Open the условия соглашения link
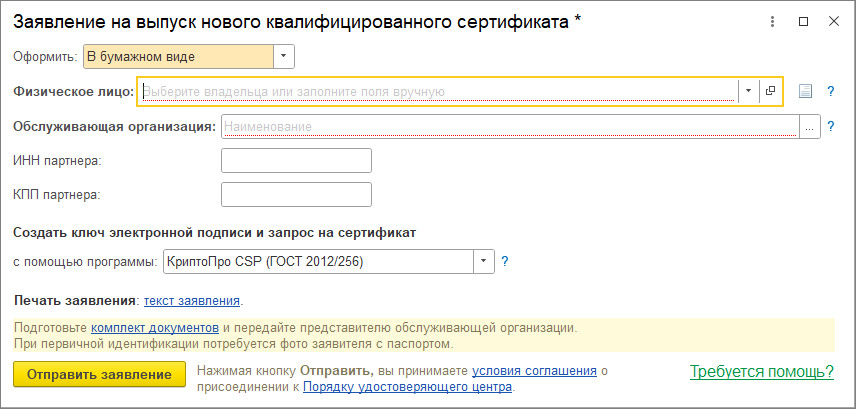This screenshot has width=856, height=409. click(x=534, y=370)
